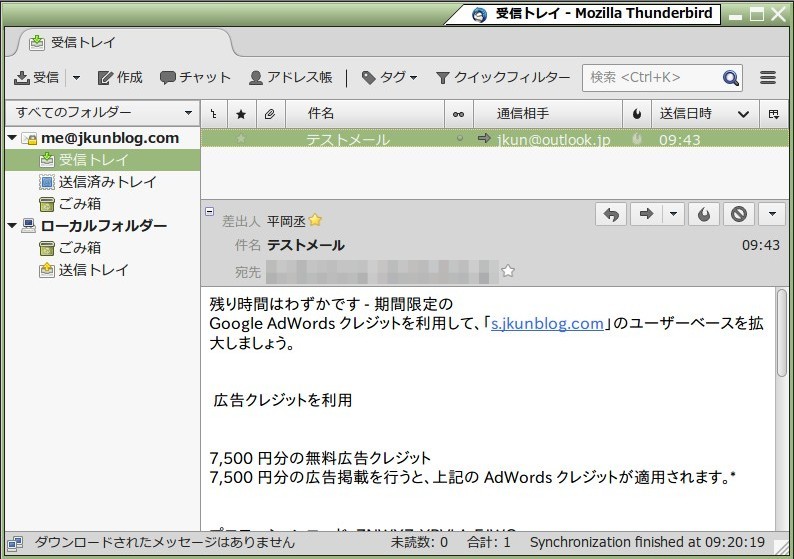
Task: Click the 受信 get messages button
Action: pos(36,77)
